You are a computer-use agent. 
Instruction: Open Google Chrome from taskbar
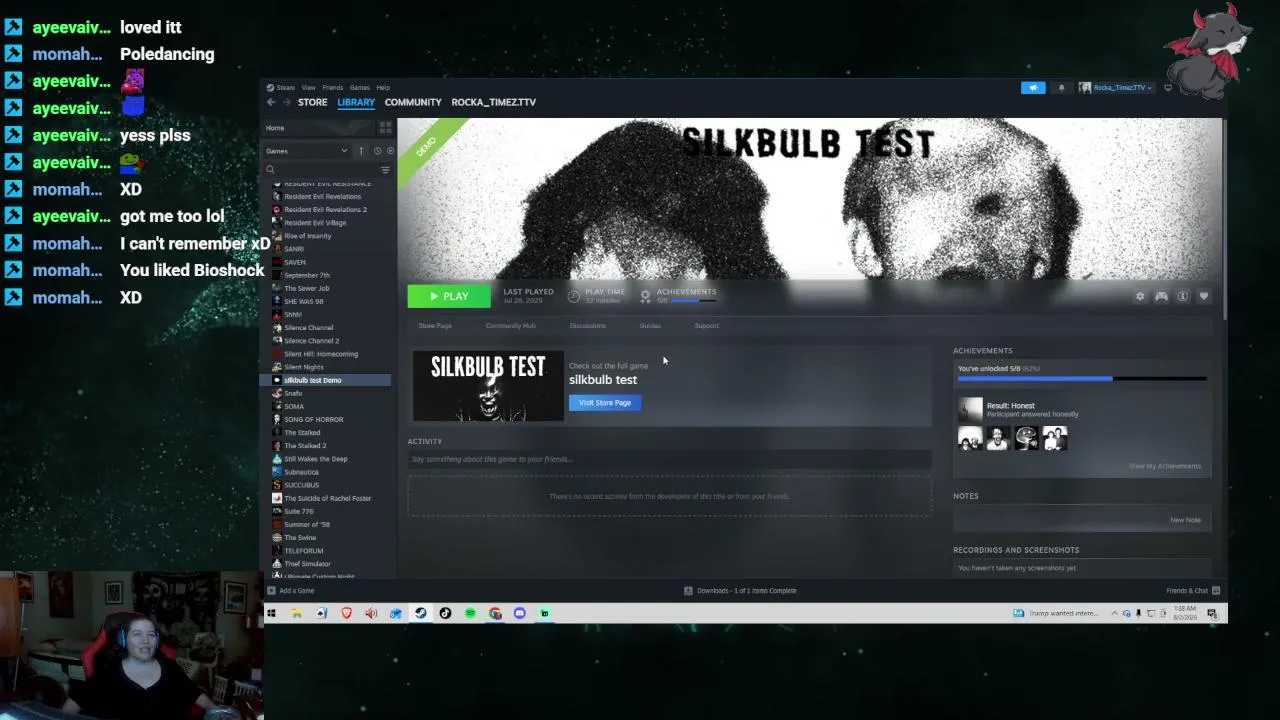click(495, 613)
